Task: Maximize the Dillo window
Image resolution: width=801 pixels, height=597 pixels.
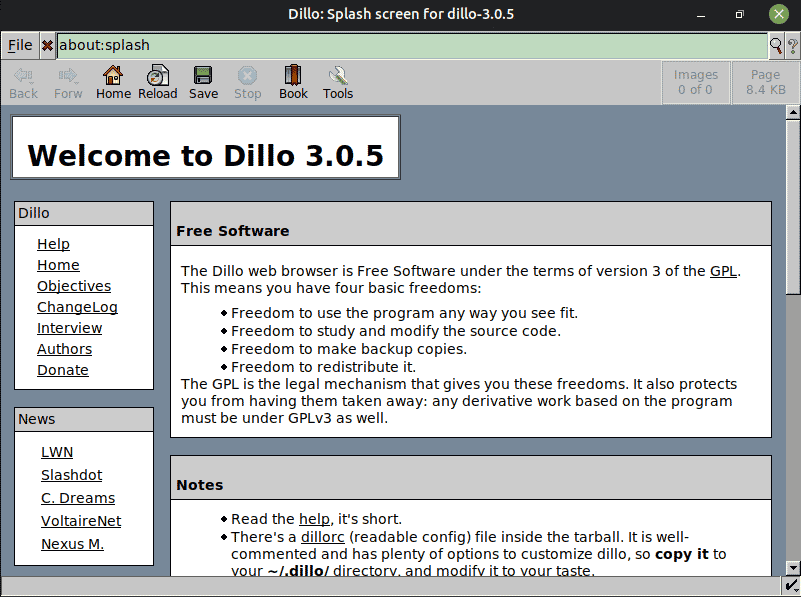Action: (739, 14)
